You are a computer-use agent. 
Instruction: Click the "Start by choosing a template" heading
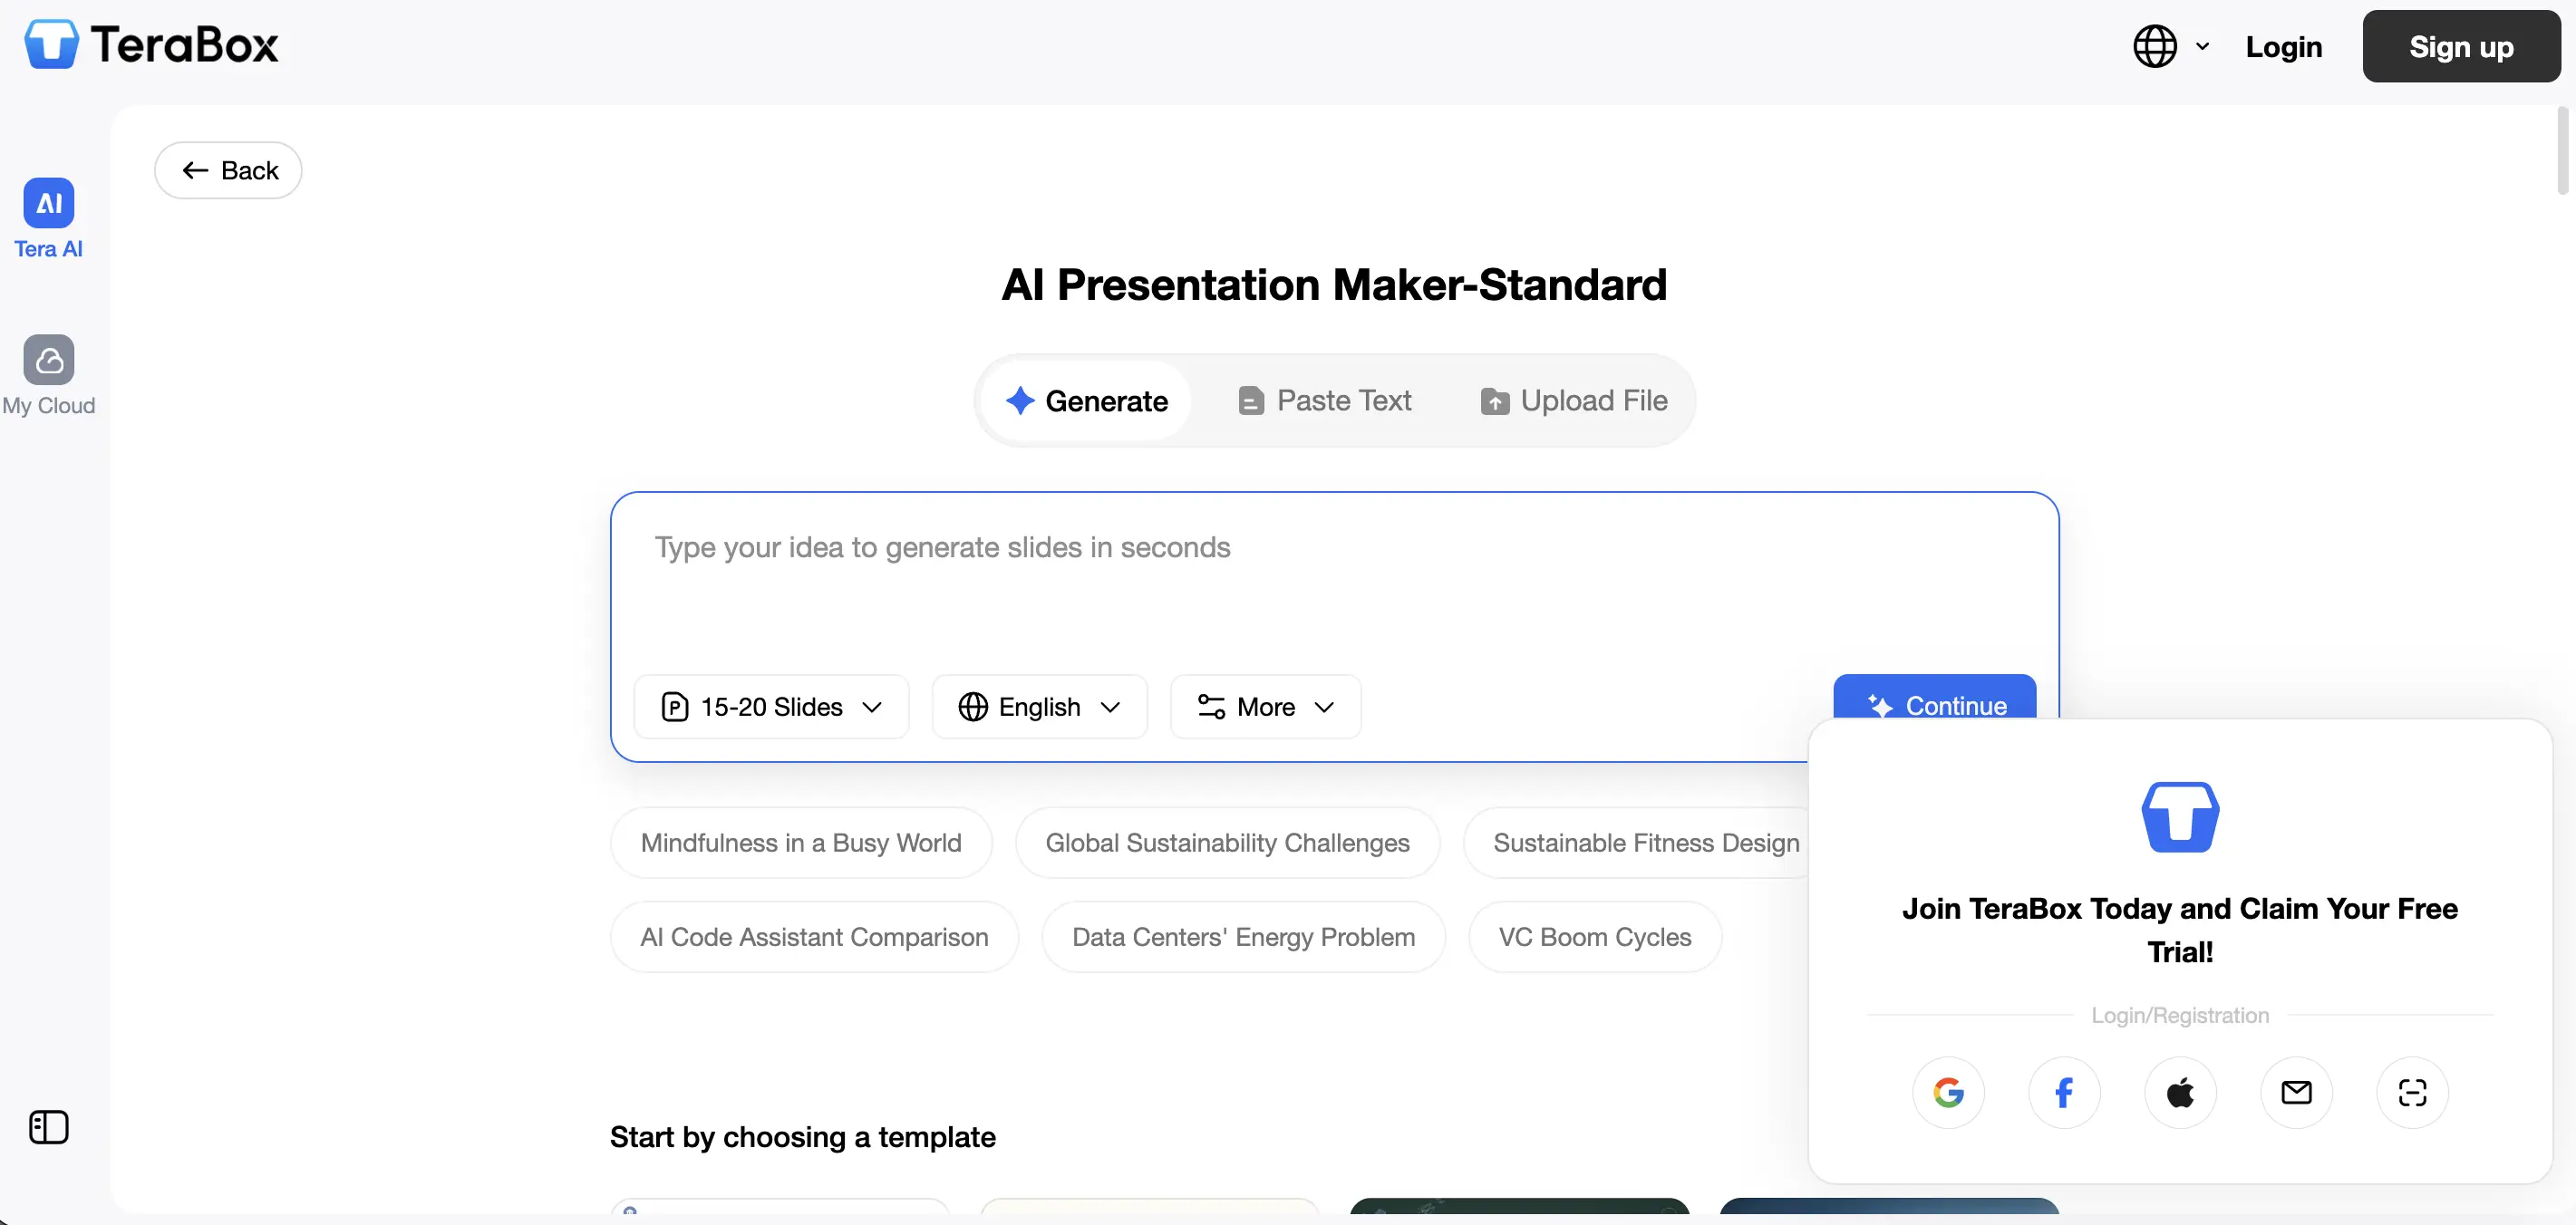pyautogui.click(x=802, y=1137)
